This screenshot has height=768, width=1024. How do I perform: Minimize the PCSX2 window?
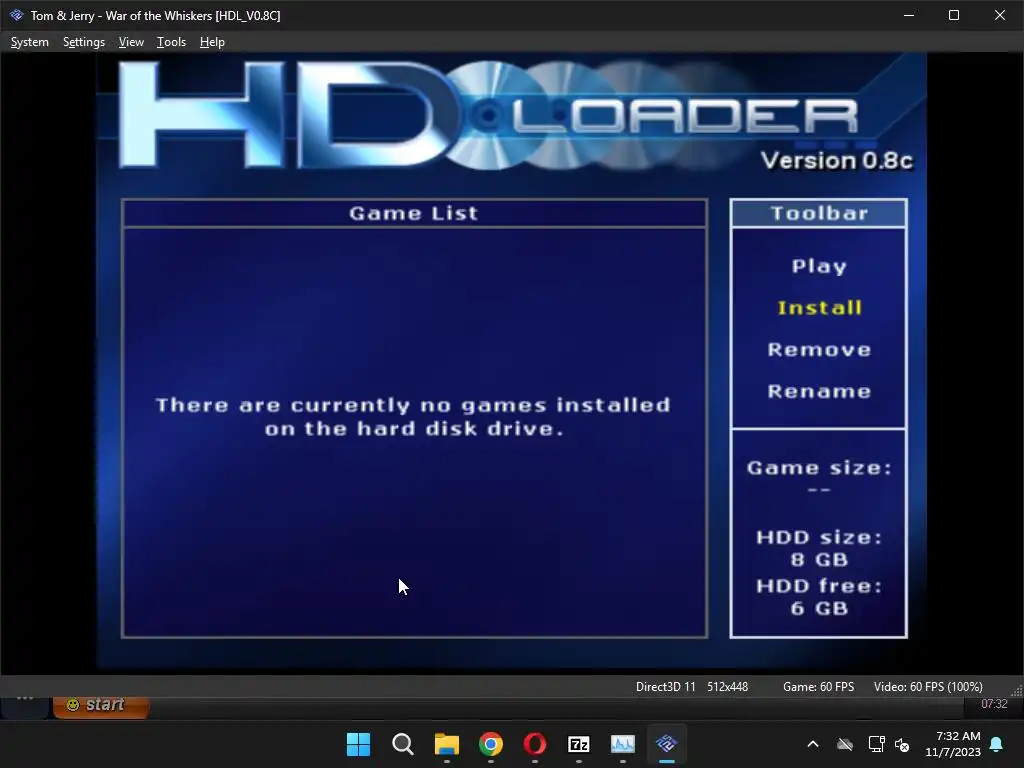(x=908, y=15)
